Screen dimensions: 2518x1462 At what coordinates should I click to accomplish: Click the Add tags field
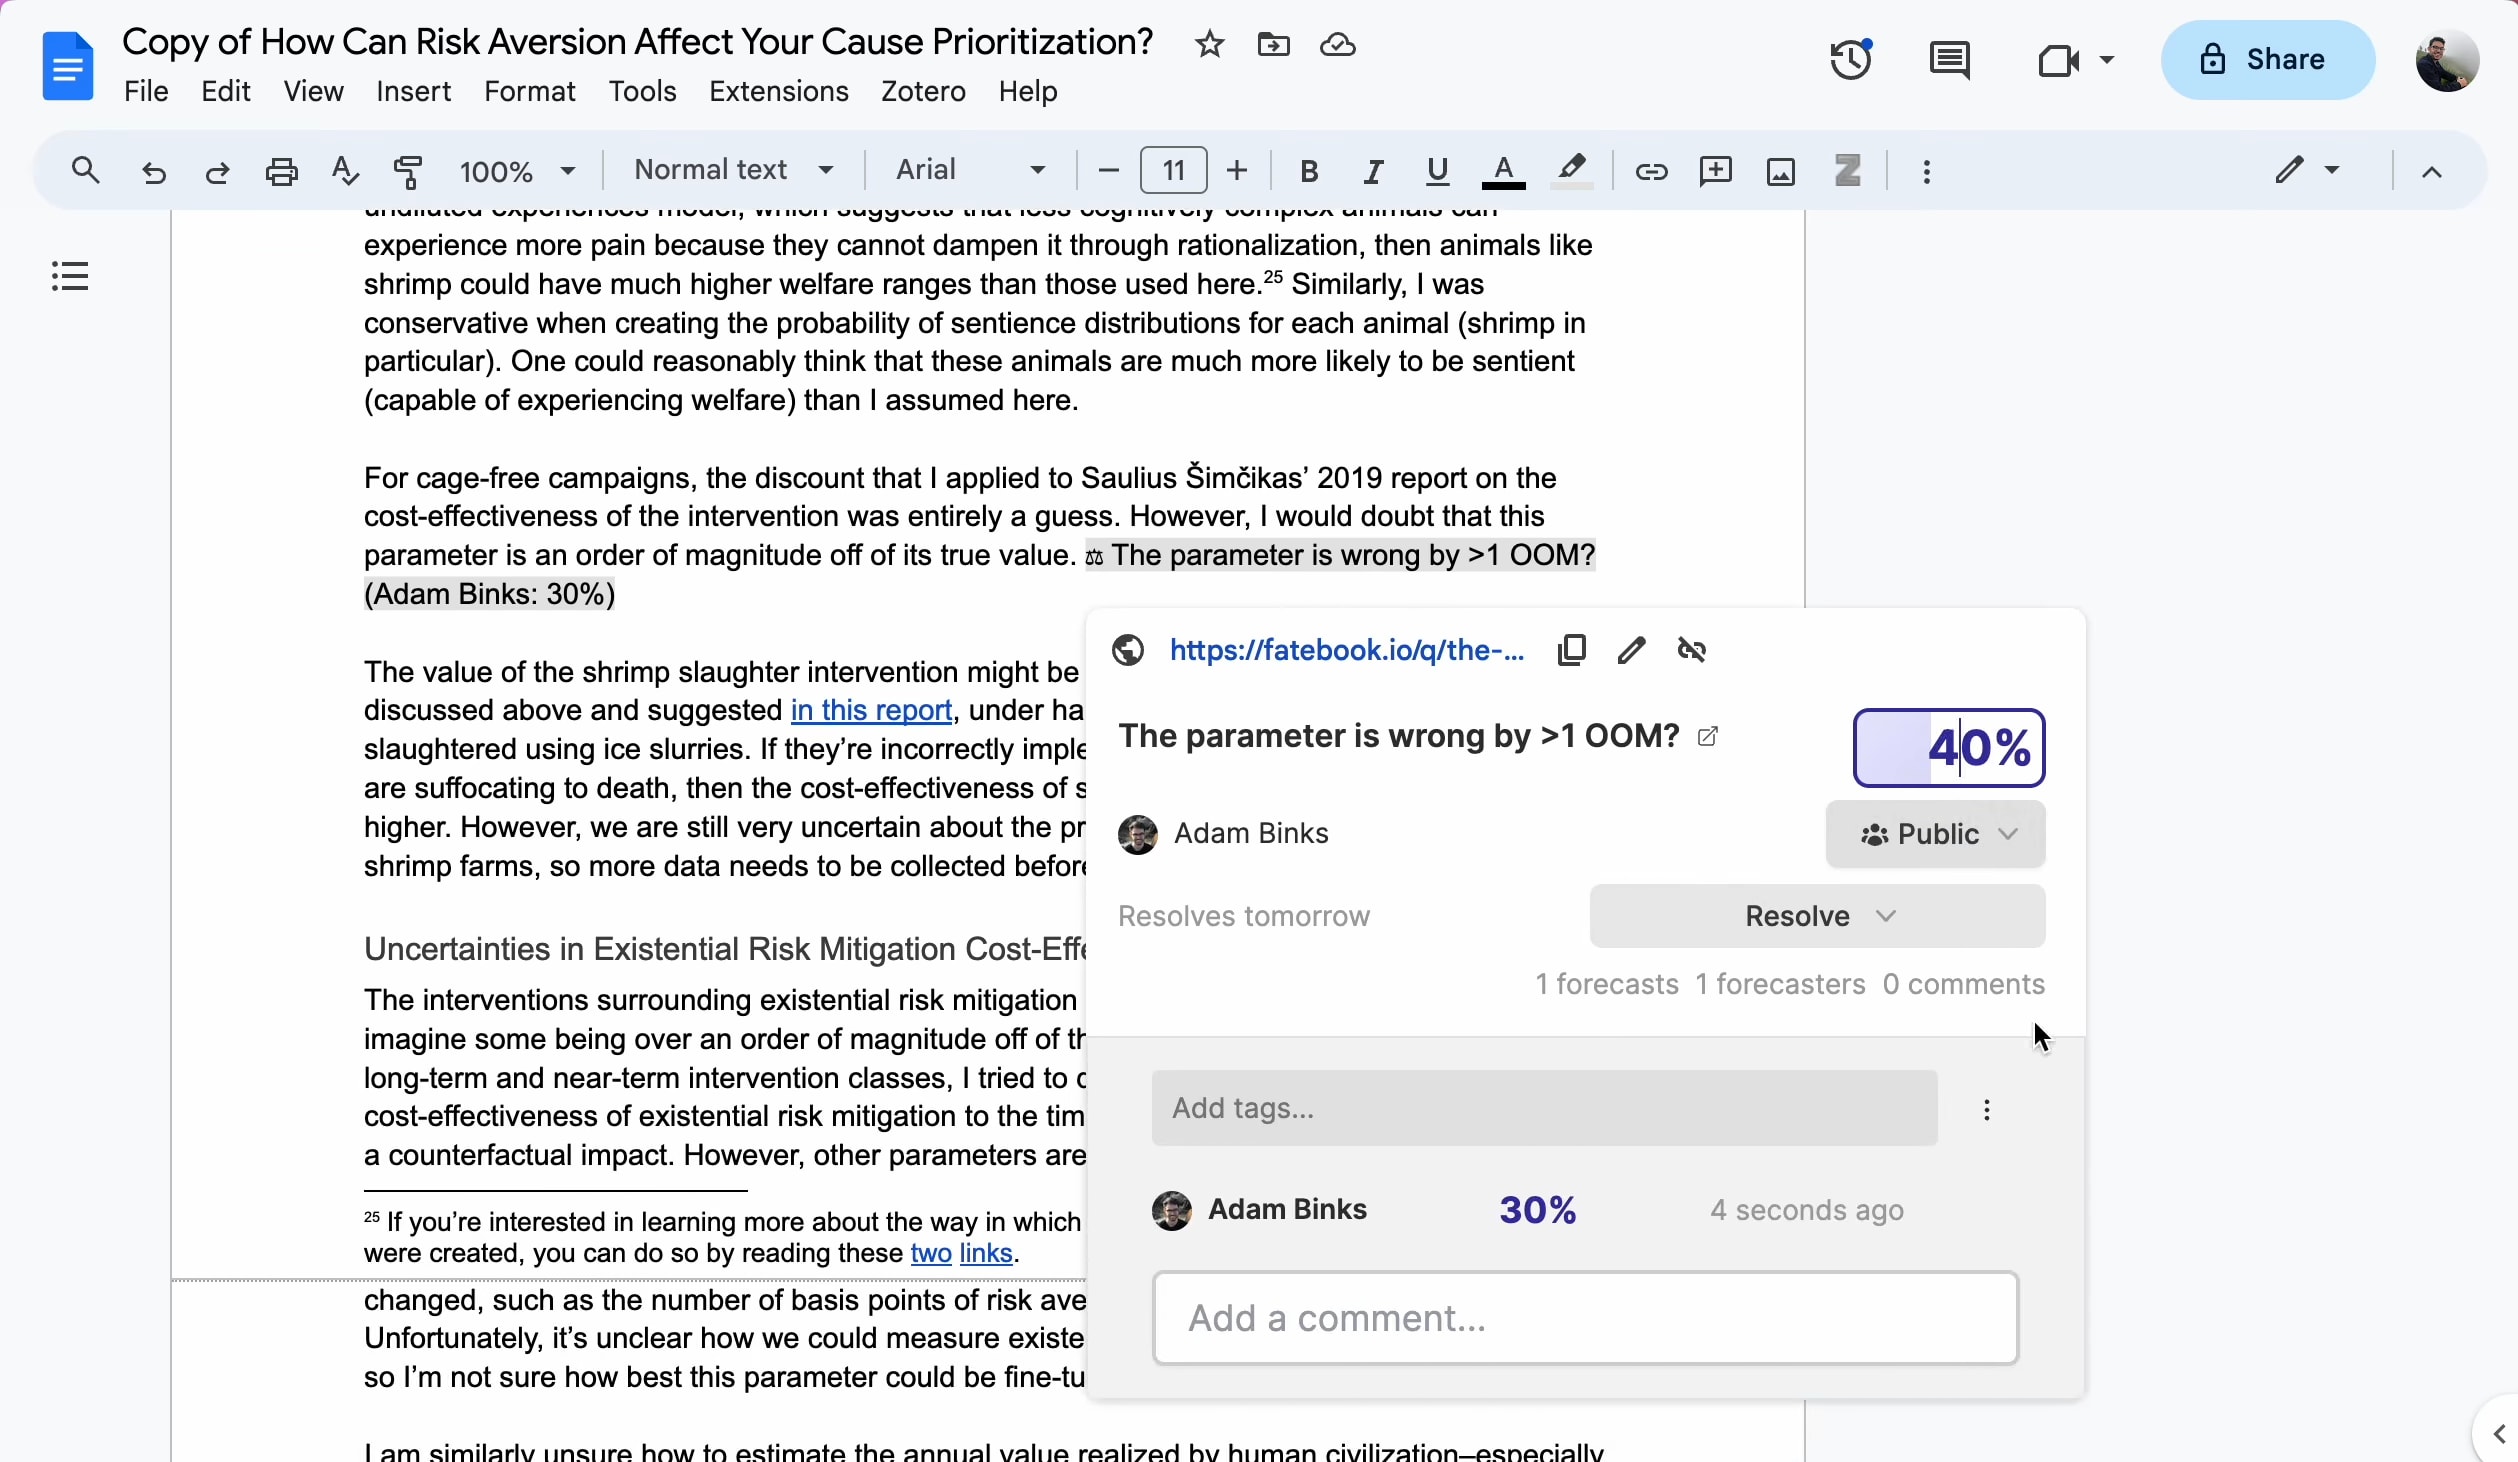pos(1544,1108)
